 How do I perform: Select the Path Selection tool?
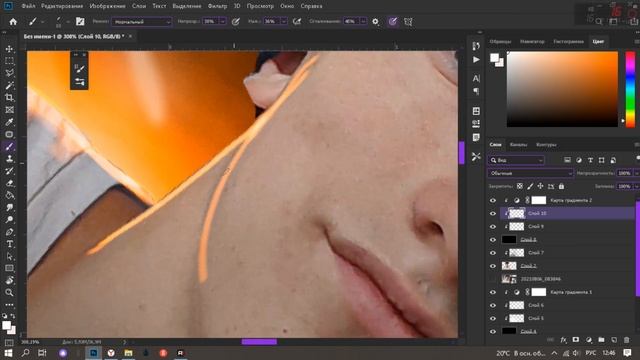tap(9, 256)
